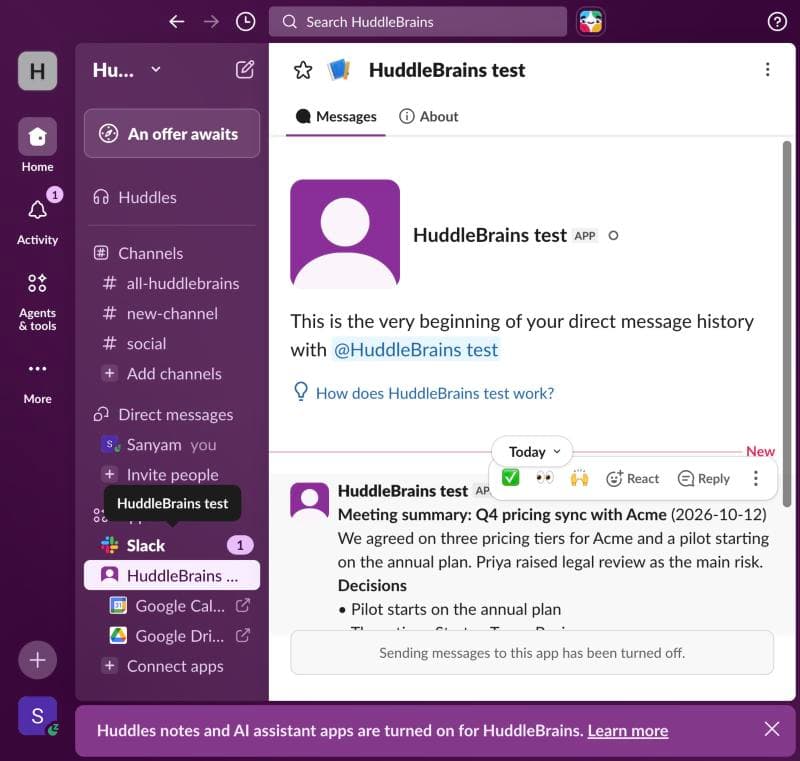This screenshot has height=761, width=800.
Task: Expand the Today date dropdown
Action: coord(532,451)
